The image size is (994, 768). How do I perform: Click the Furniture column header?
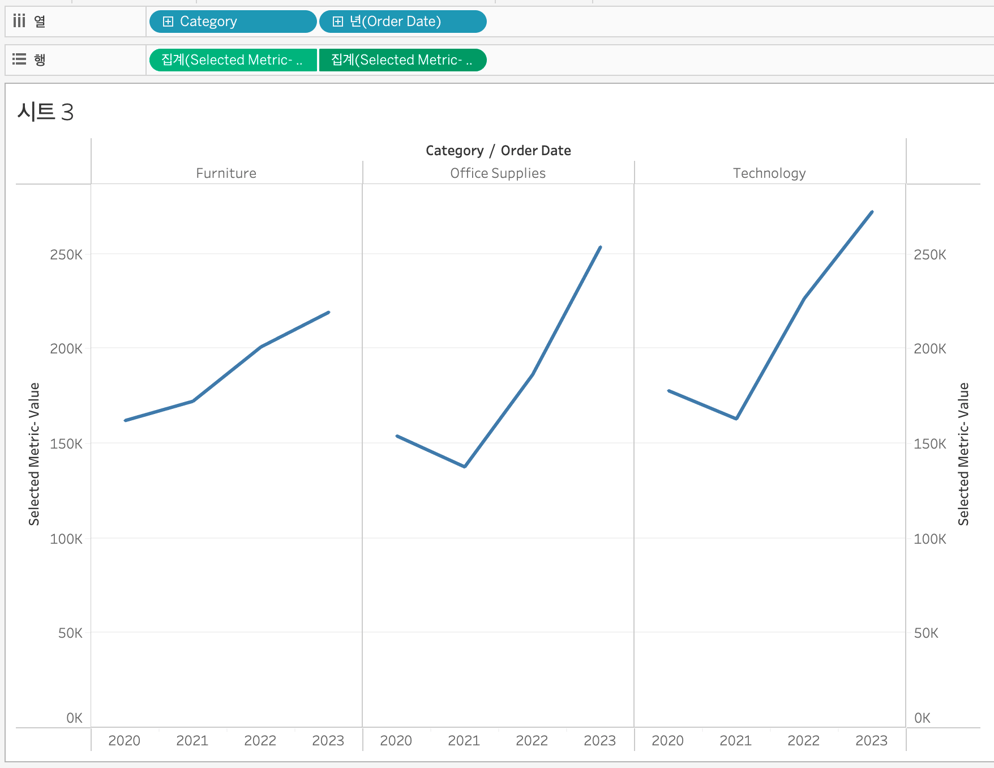click(226, 173)
